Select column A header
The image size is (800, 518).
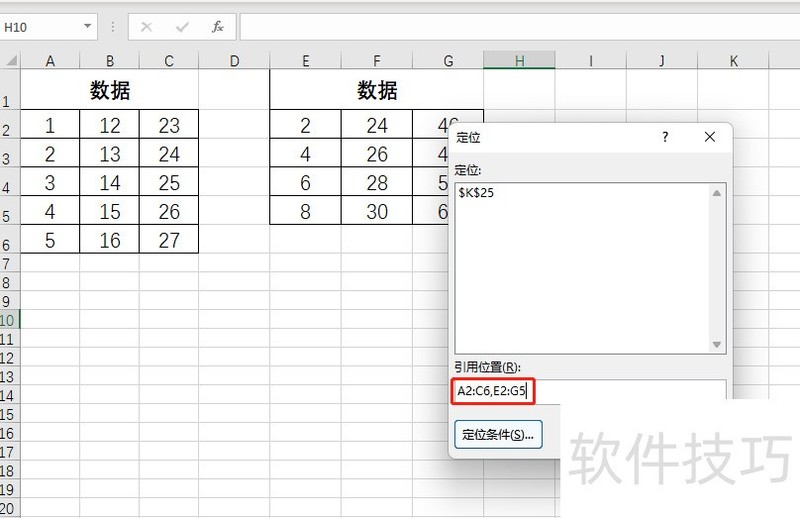coord(50,61)
